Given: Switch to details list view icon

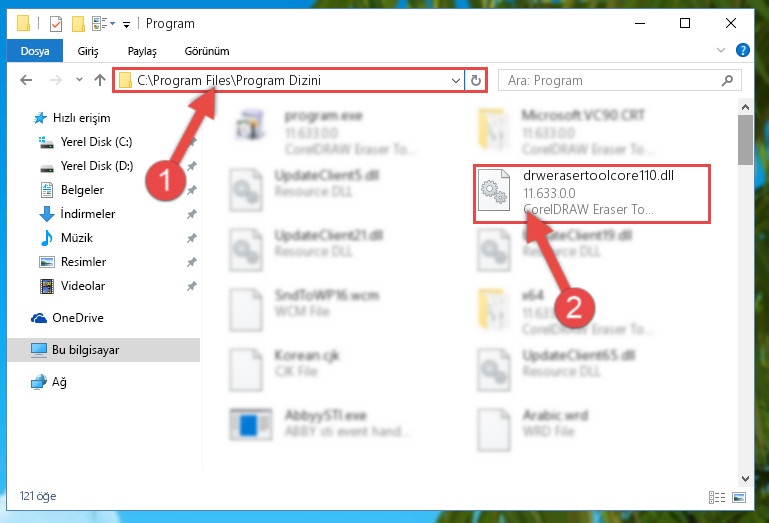Looking at the screenshot, I should click(717, 497).
